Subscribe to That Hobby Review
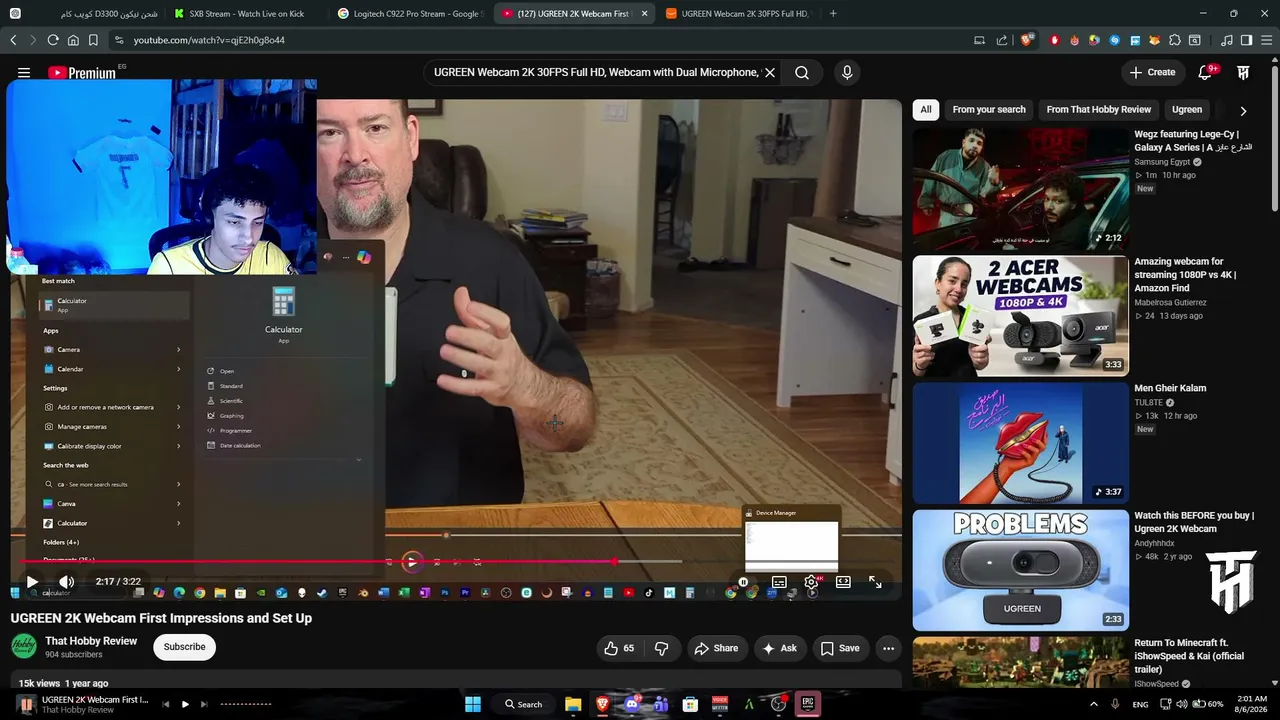Viewport: 1280px width, 720px height. click(184, 647)
